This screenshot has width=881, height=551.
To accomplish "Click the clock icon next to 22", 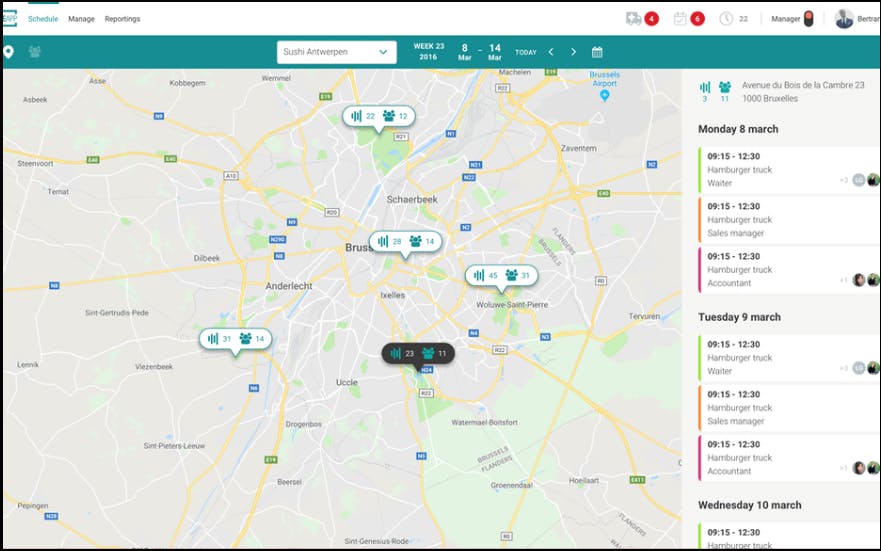I will [x=726, y=19].
